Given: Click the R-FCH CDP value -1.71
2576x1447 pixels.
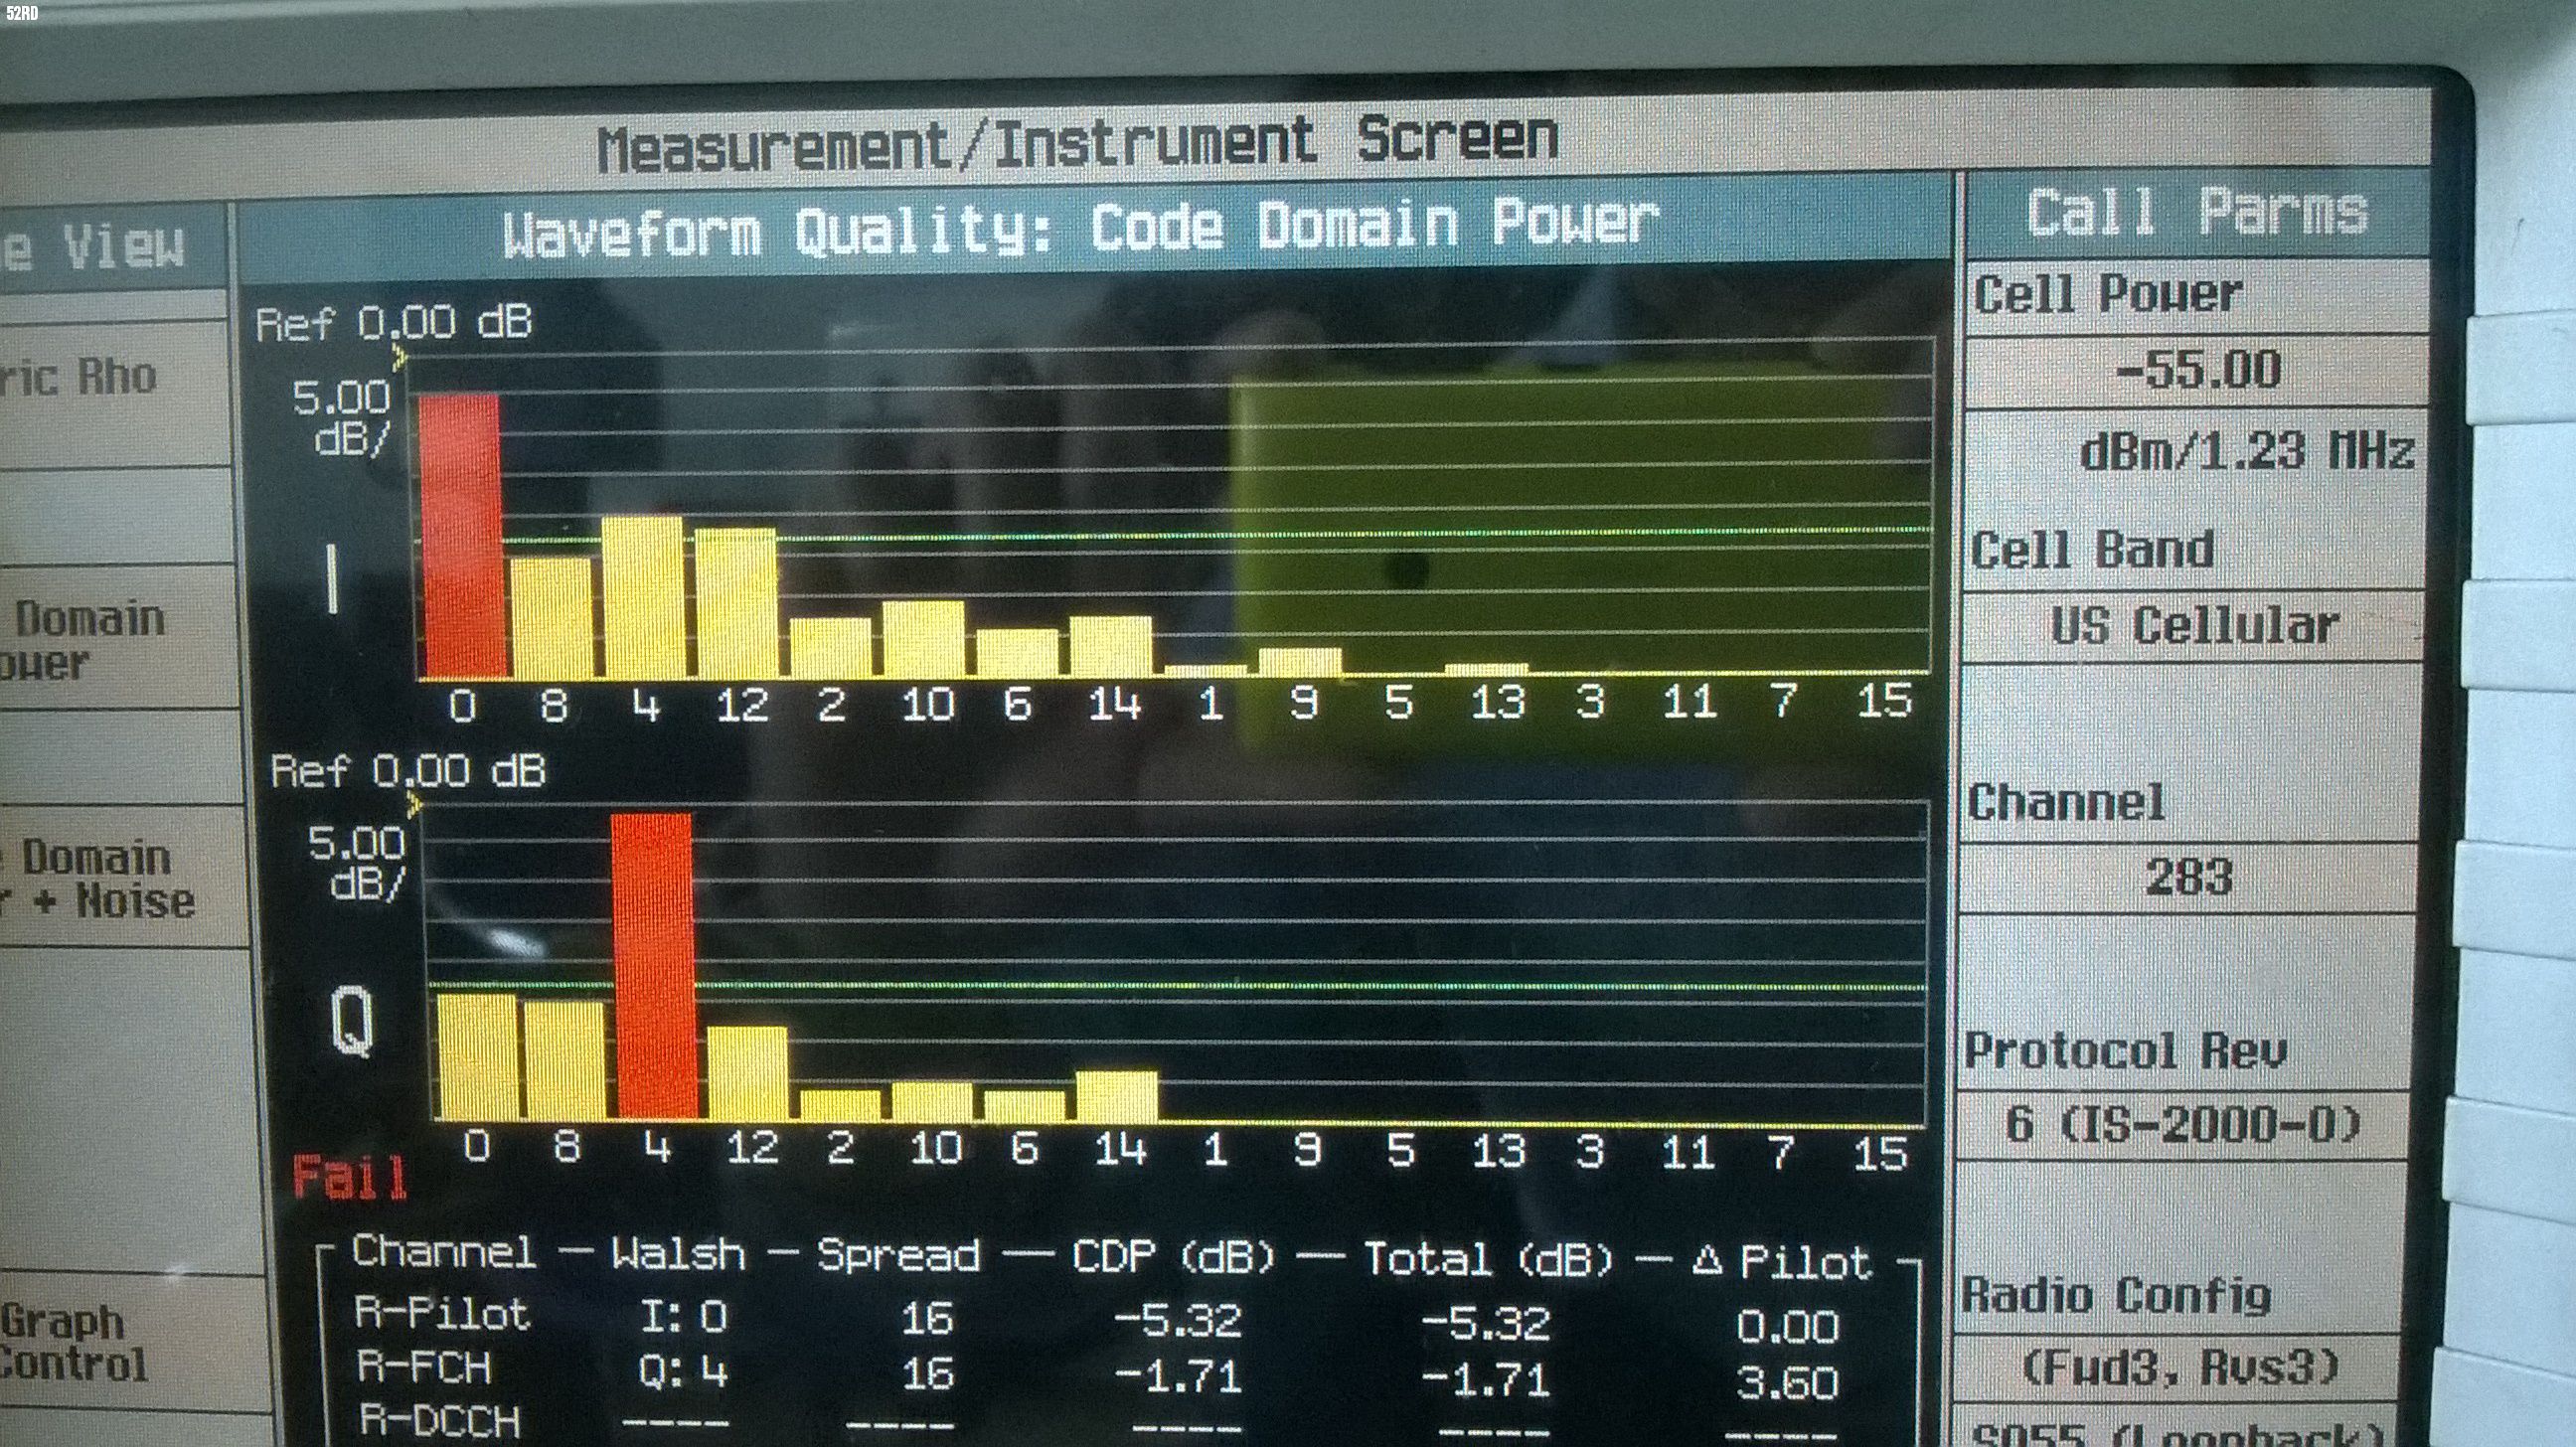Looking at the screenshot, I should [x=1178, y=1377].
